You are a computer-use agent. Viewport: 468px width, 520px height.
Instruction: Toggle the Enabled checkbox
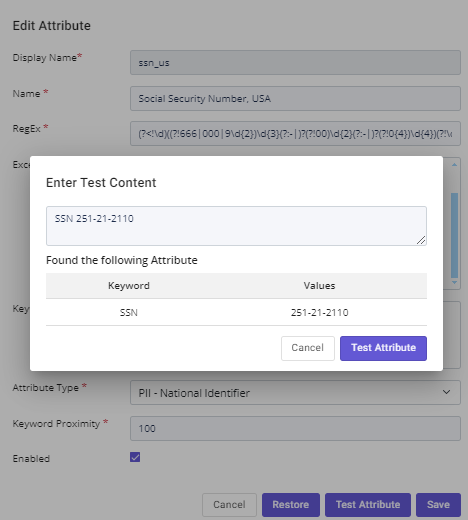click(135, 457)
